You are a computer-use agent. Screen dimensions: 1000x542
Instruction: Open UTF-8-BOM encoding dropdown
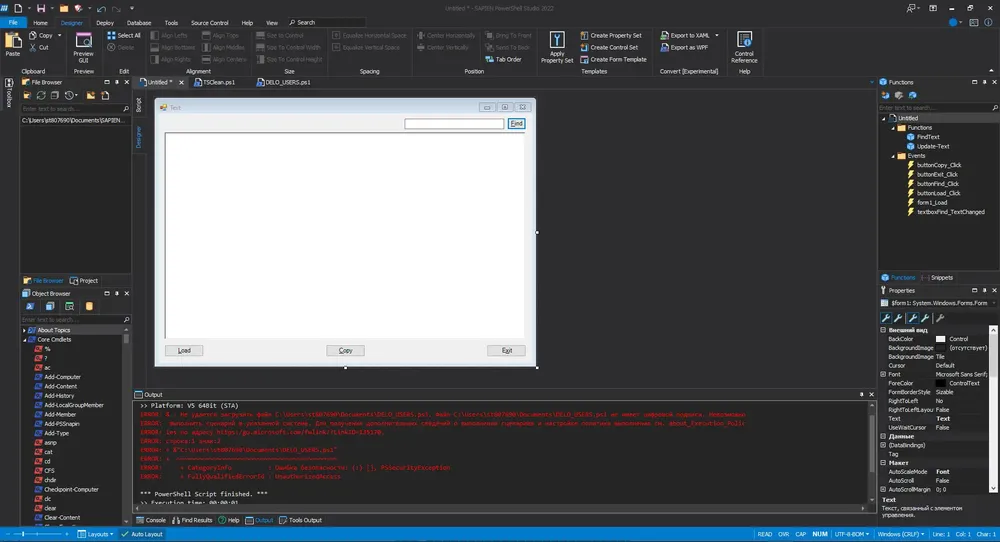851,534
